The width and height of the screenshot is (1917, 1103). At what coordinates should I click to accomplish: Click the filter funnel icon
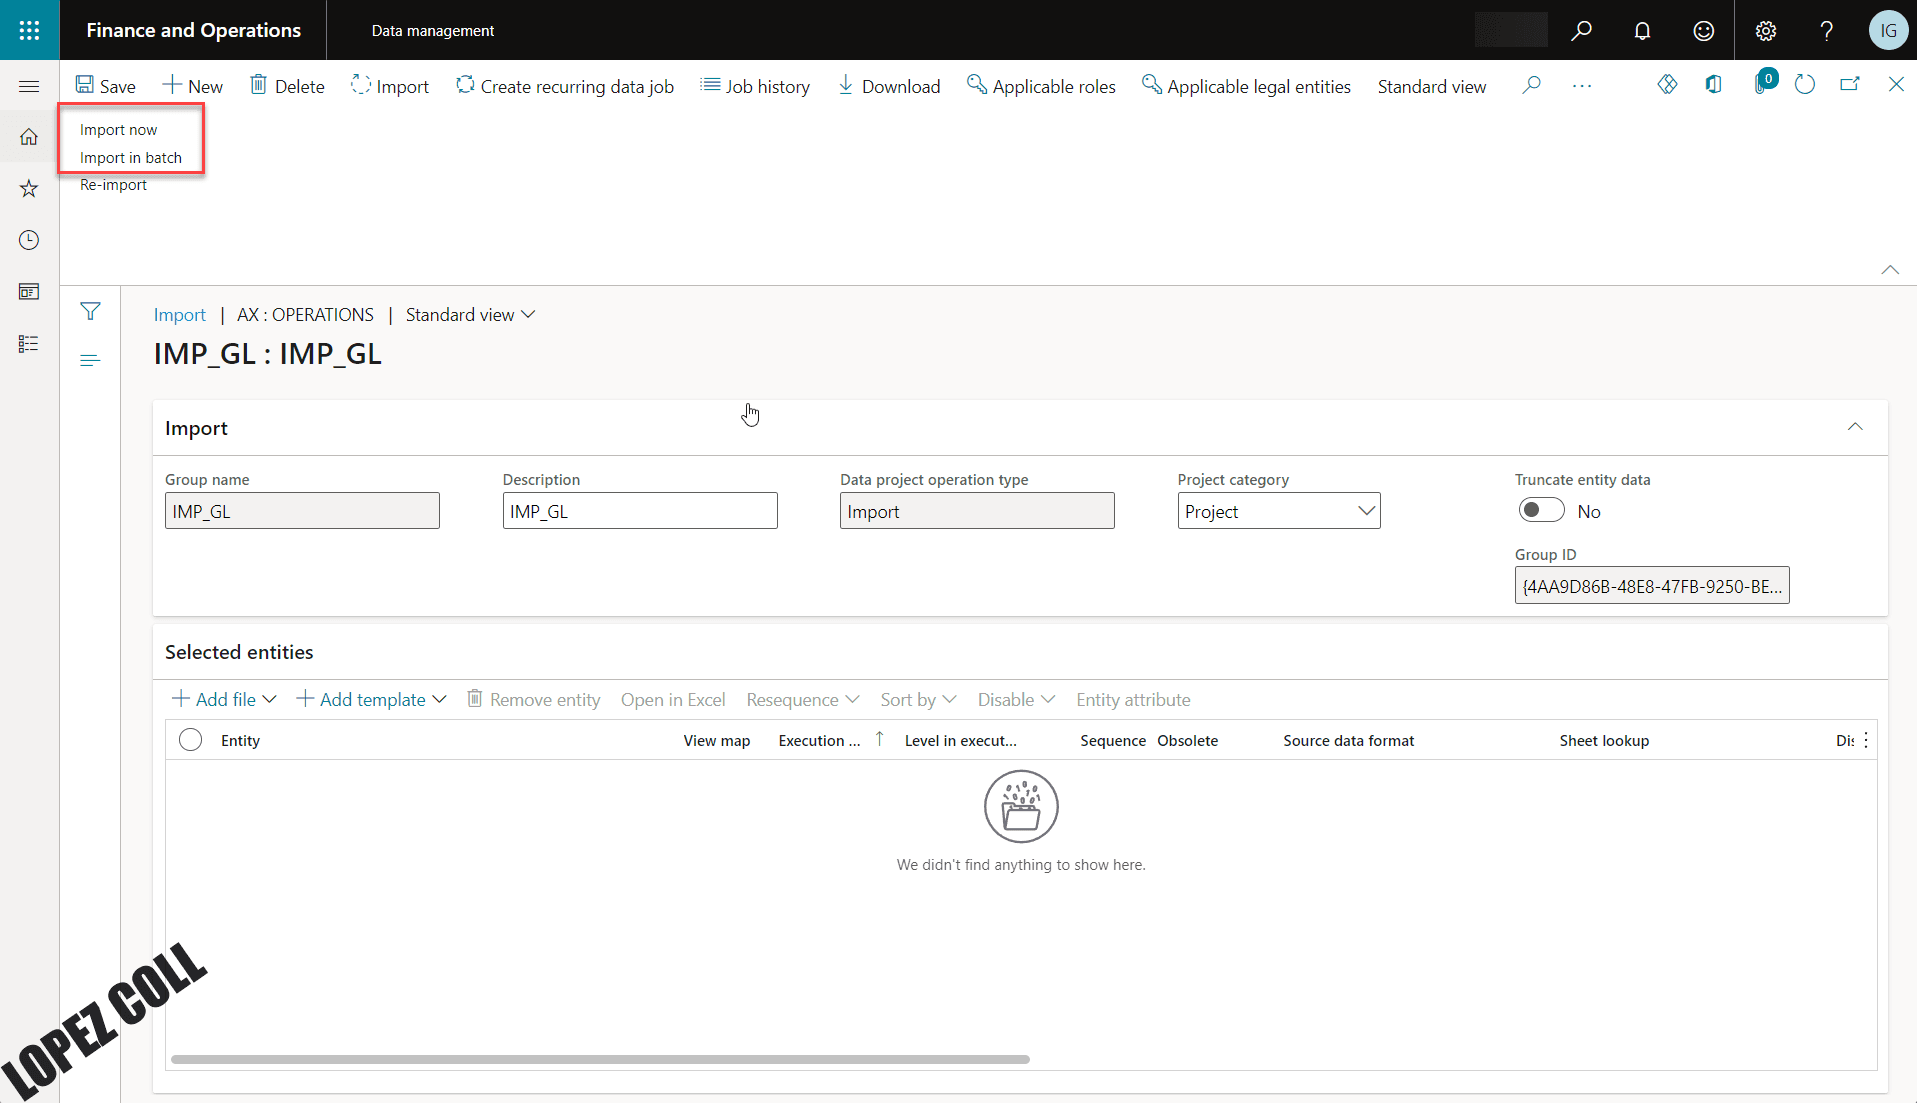point(90,312)
